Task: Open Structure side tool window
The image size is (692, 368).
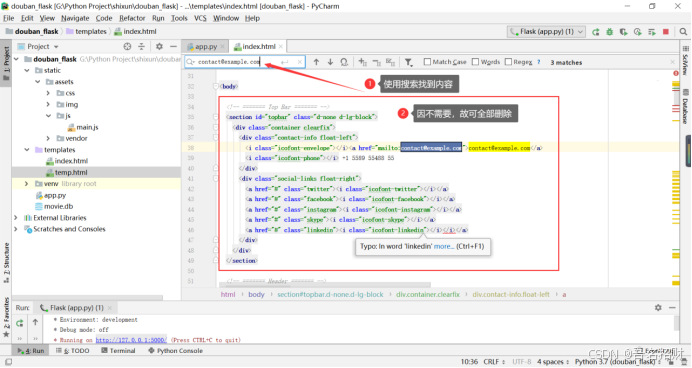Action: coord(6,263)
